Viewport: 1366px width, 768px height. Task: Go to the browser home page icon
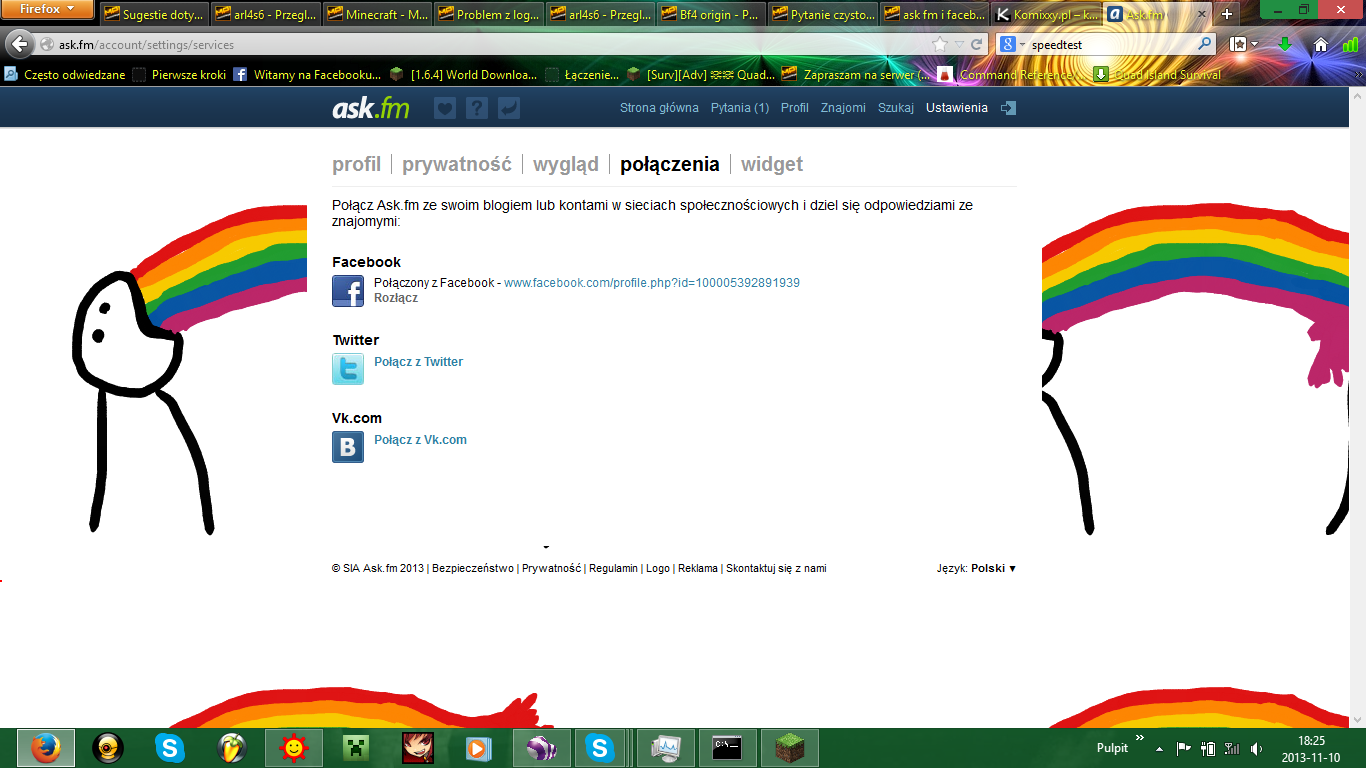pyautogui.click(x=1320, y=45)
